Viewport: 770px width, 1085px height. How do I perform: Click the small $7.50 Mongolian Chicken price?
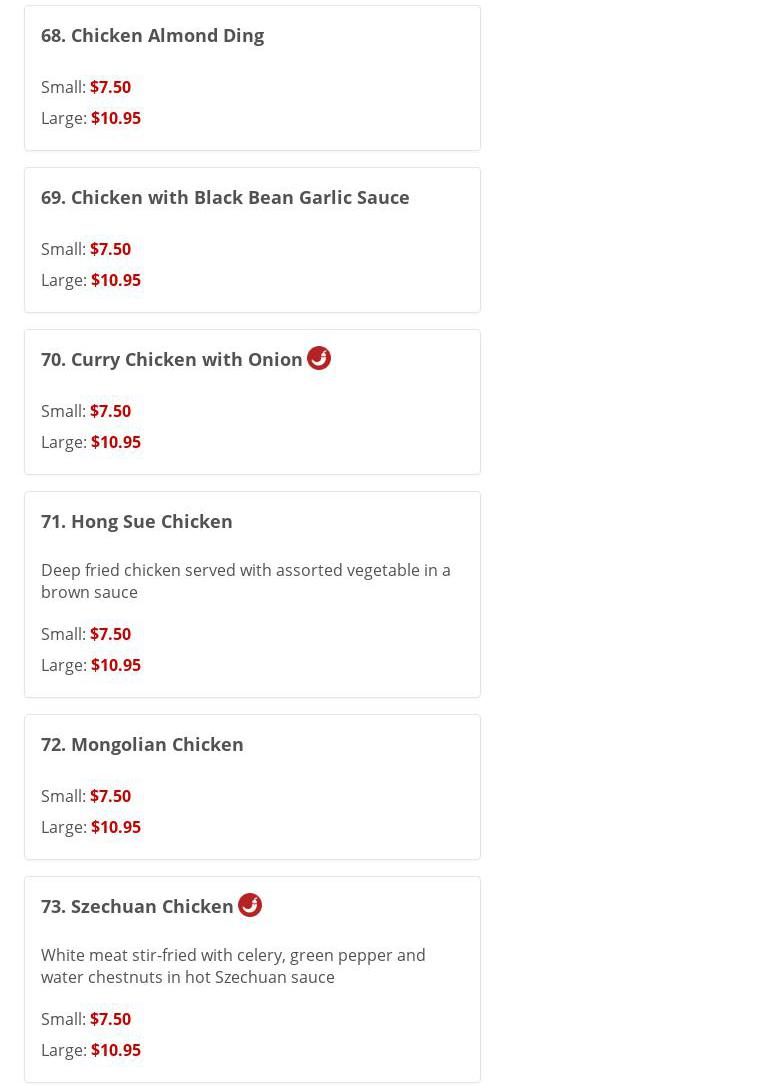[110, 796]
